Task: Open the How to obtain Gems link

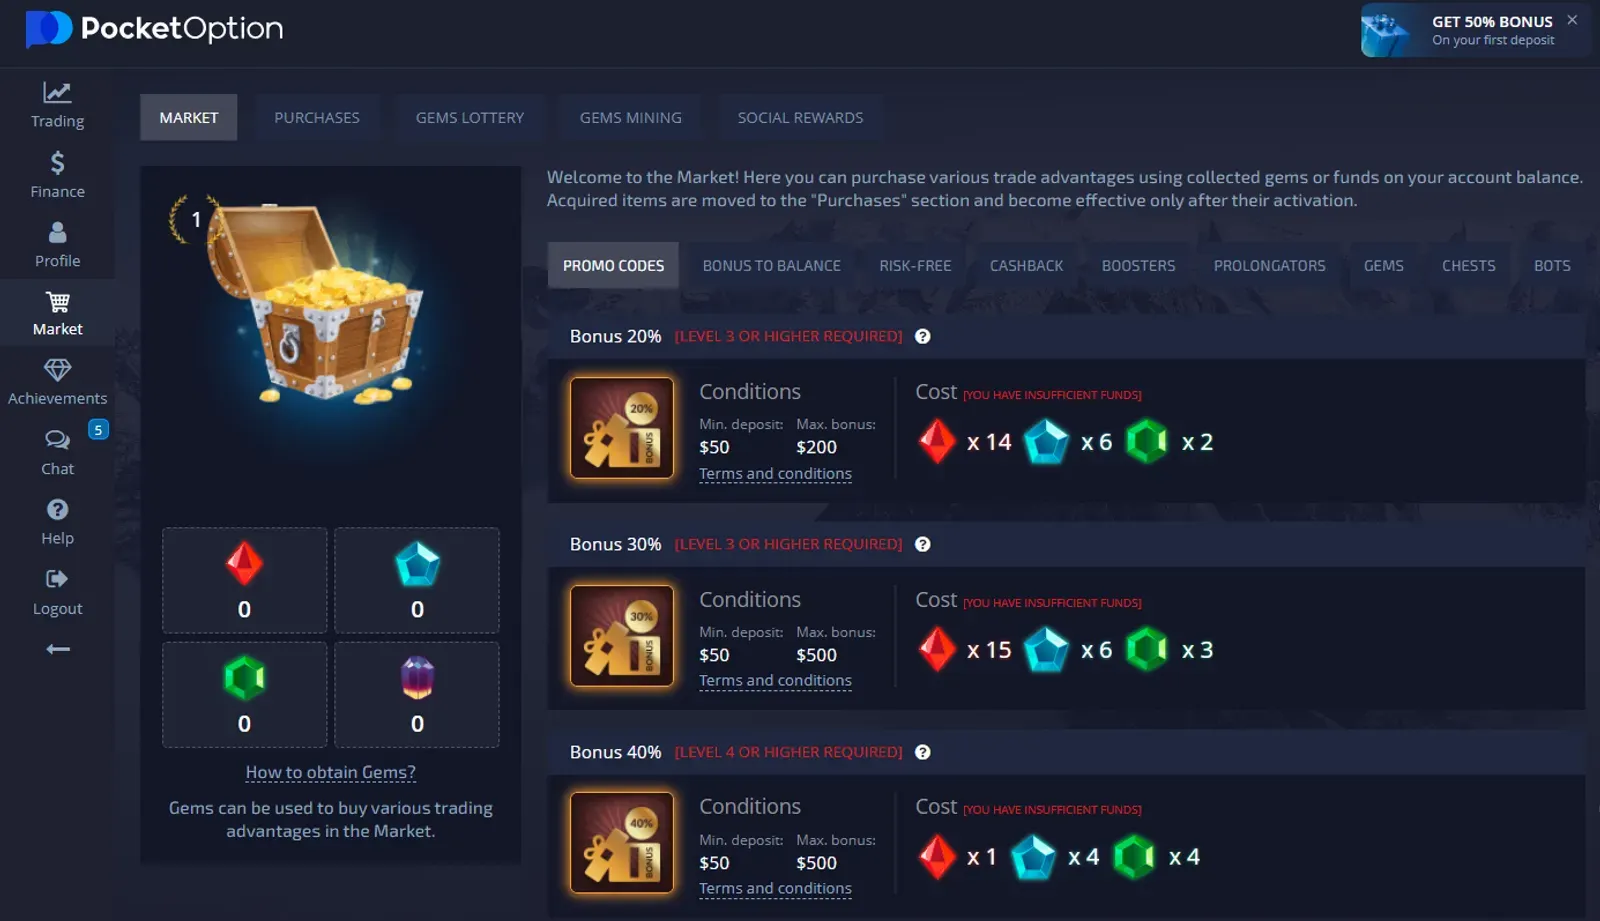Action: (330, 772)
